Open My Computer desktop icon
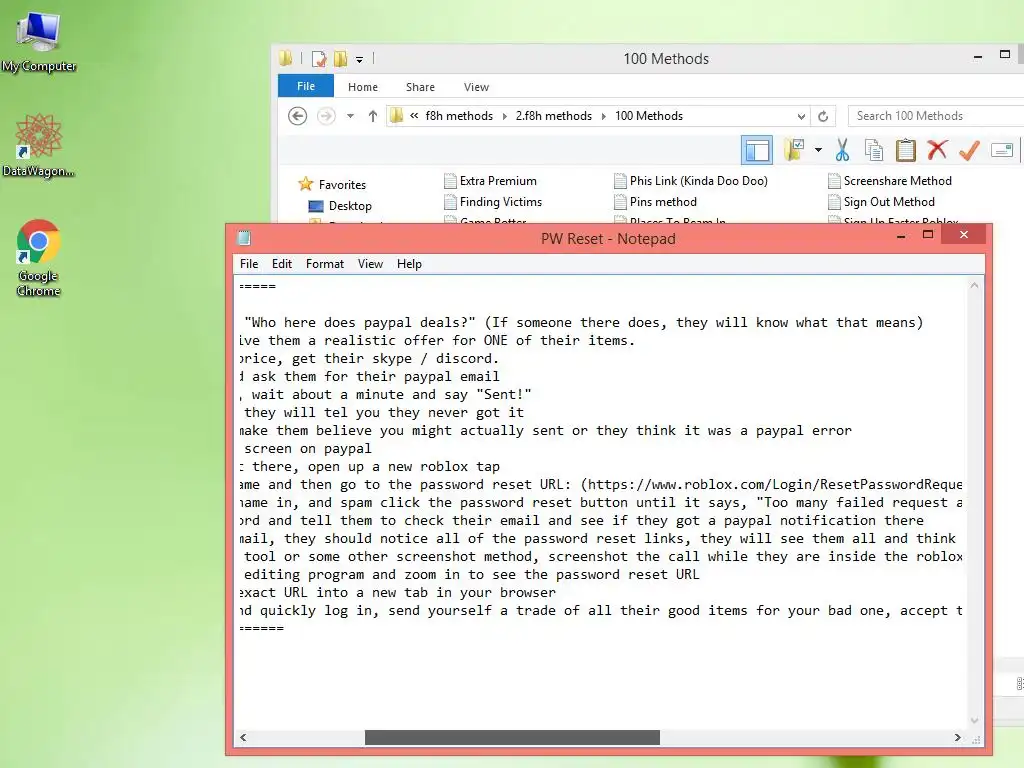The height and width of the screenshot is (768, 1024). coord(39,42)
